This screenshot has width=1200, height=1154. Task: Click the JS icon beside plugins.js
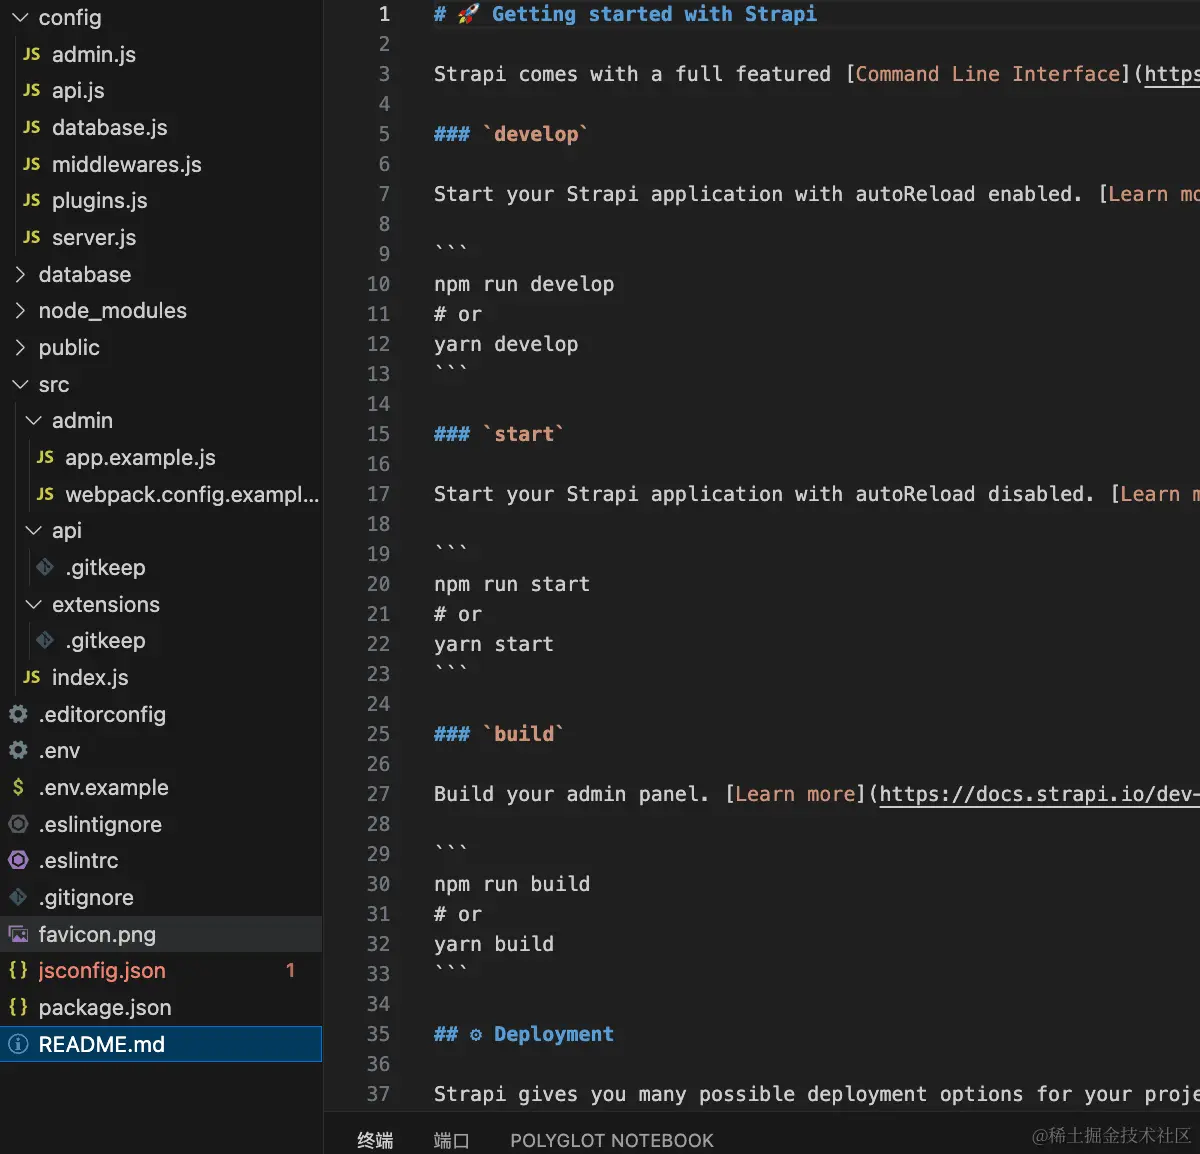pos(32,201)
